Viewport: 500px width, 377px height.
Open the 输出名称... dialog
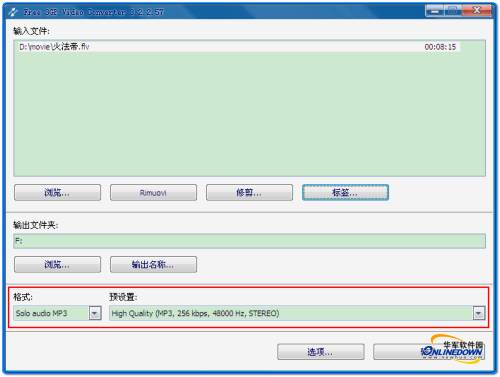[153, 265]
